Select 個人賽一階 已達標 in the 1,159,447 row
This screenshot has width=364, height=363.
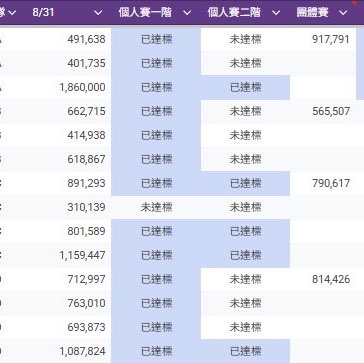[x=156, y=255]
